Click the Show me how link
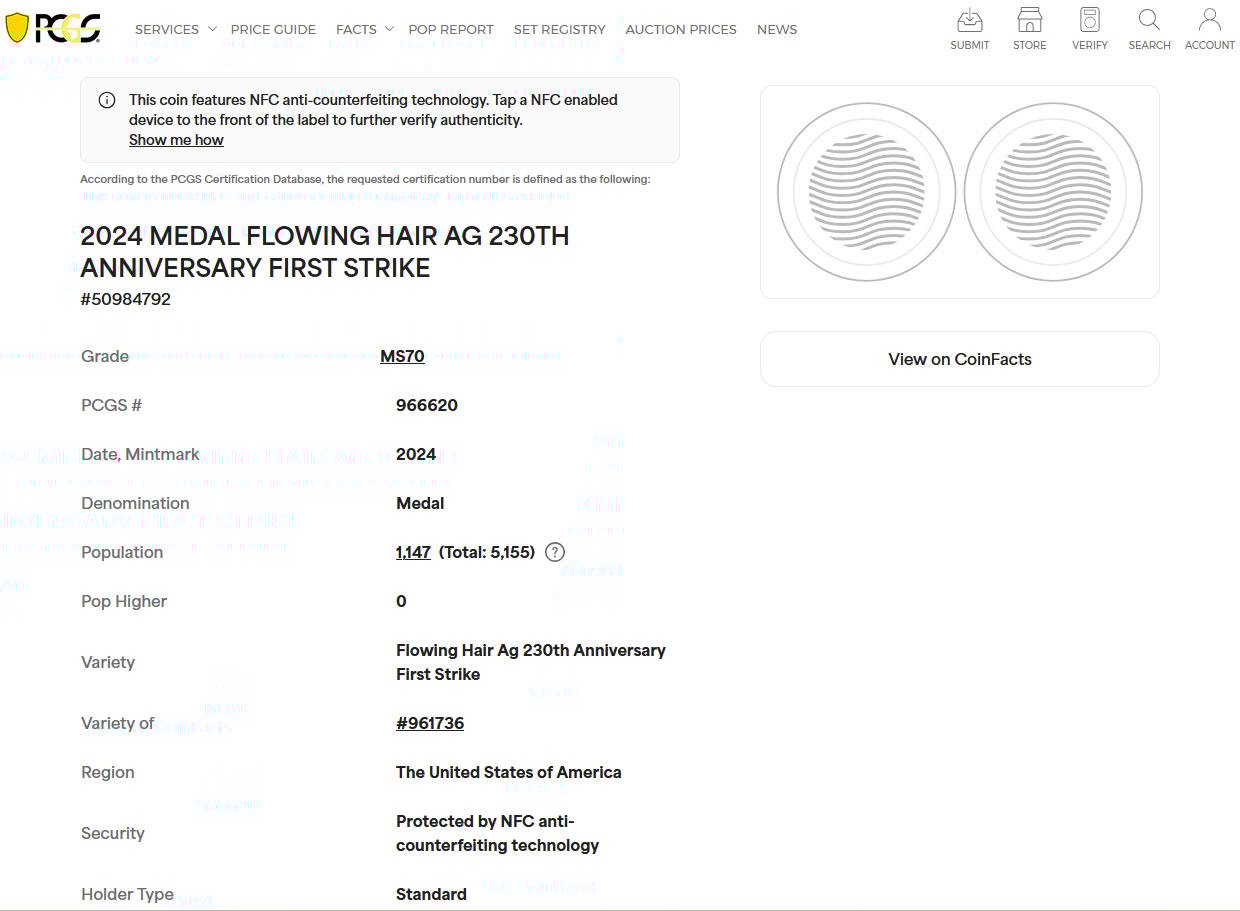 (x=176, y=140)
